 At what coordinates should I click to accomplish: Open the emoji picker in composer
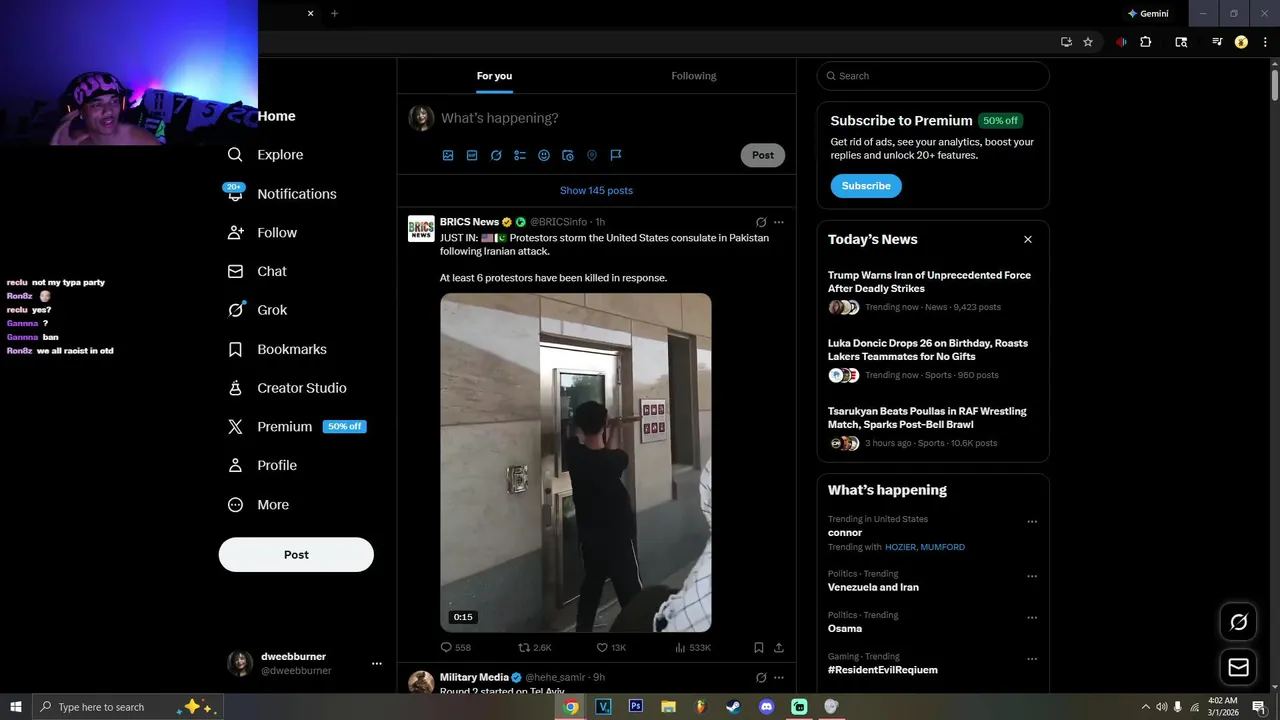tap(544, 155)
